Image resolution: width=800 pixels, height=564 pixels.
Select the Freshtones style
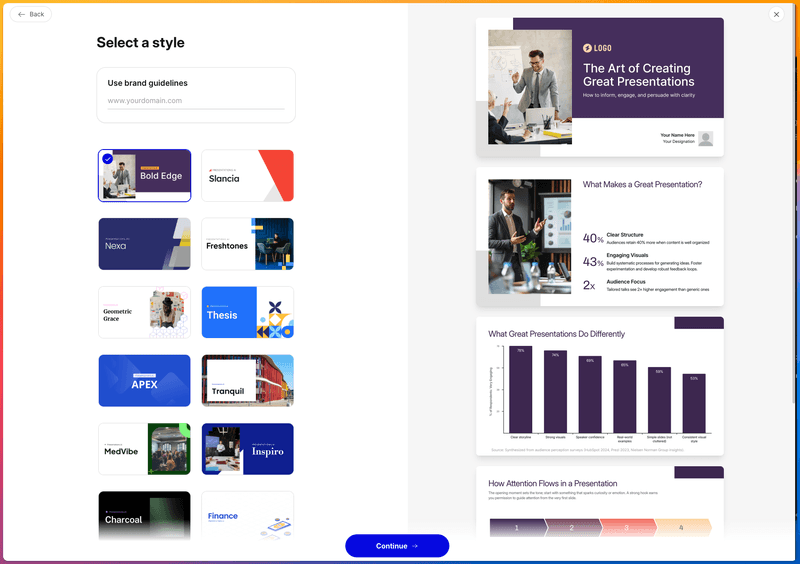pos(247,244)
